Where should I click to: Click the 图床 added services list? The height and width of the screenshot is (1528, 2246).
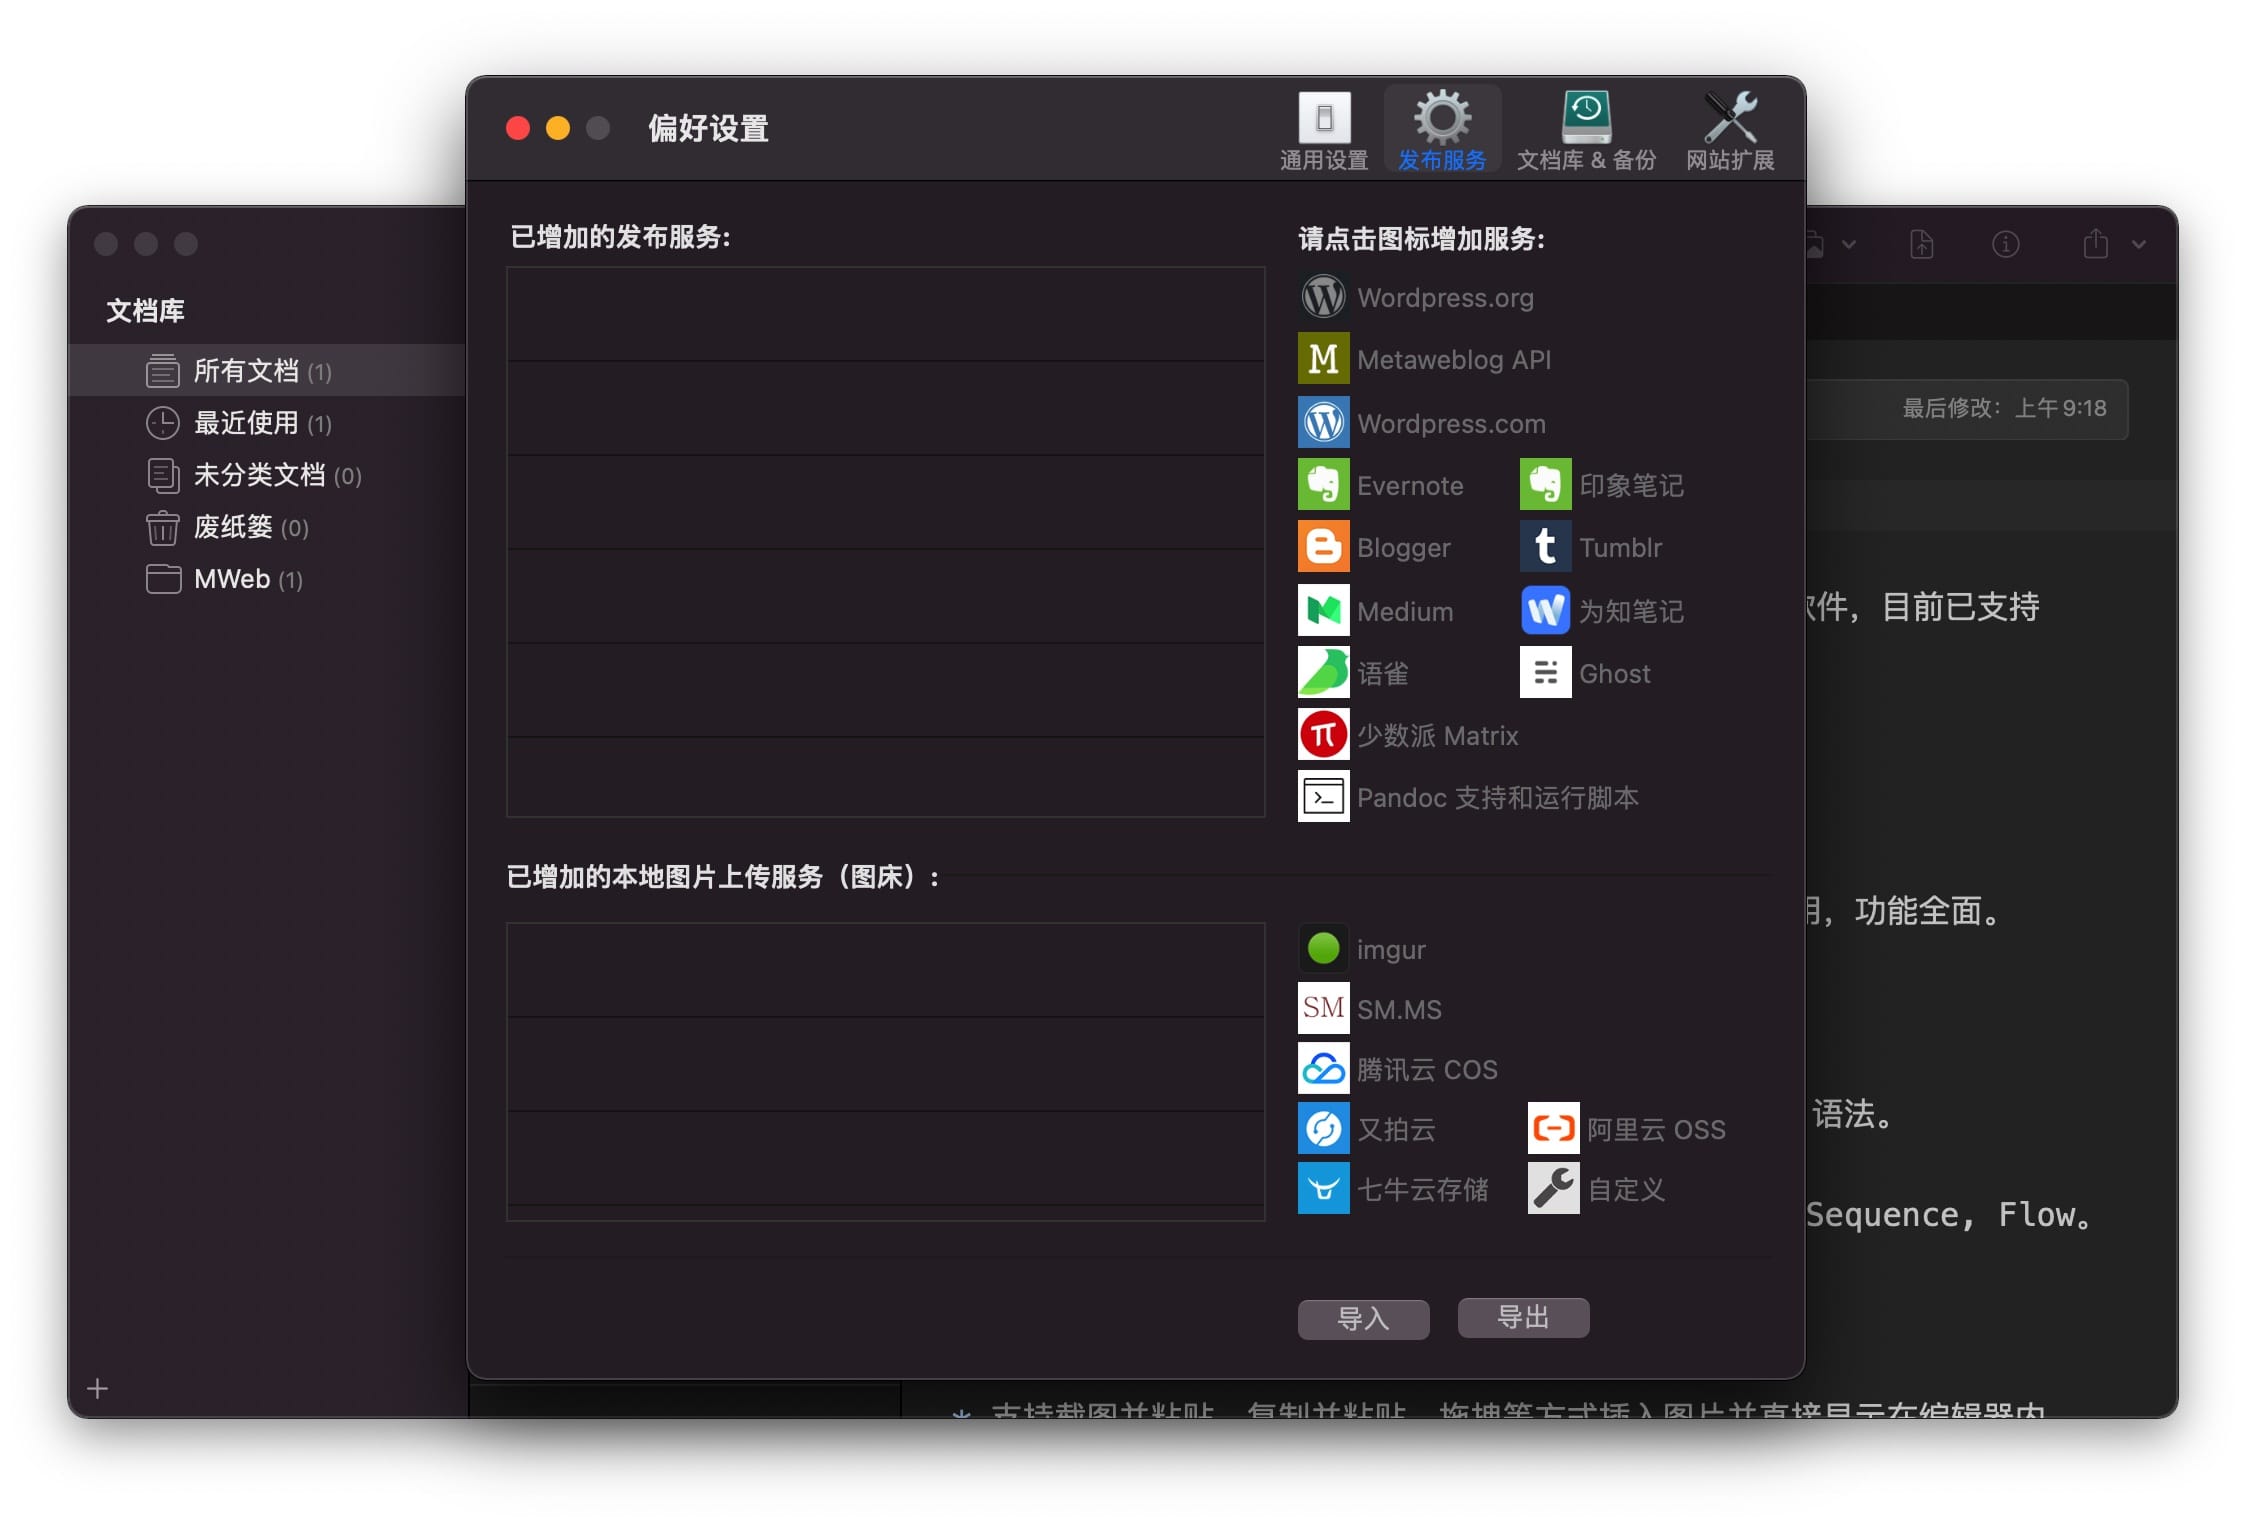coord(886,1071)
